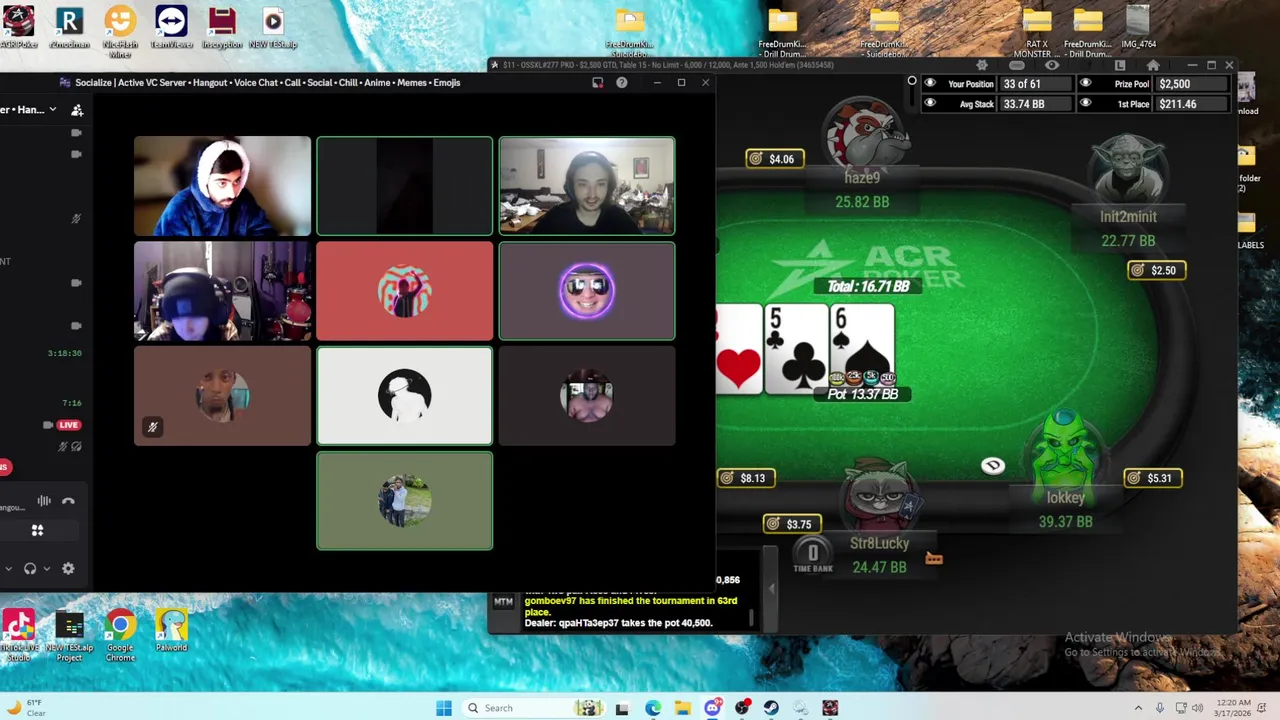Open IMG_4764 desktop file
The image size is (1280, 720).
[x=1139, y=27]
